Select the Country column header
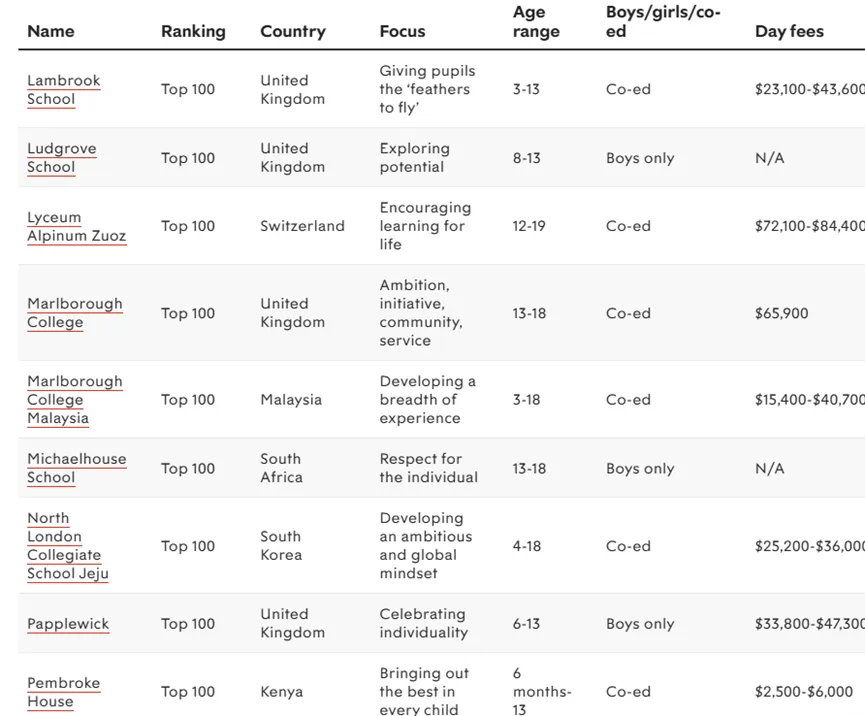Viewport: 865px width, 716px height. click(293, 32)
